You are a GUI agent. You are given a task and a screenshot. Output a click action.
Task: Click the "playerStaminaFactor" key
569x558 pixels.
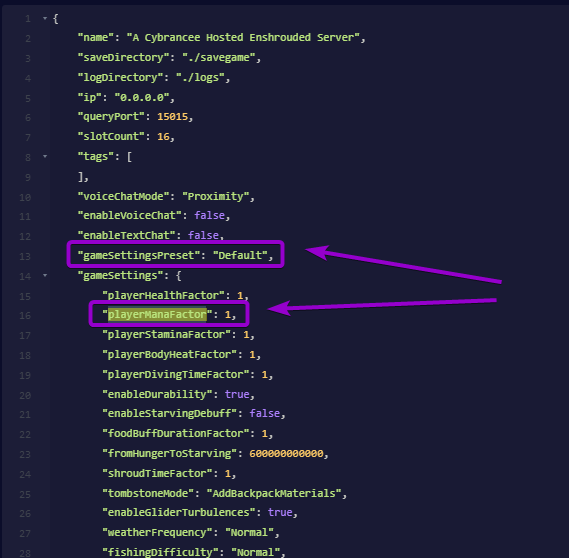pyautogui.click(x=166, y=335)
